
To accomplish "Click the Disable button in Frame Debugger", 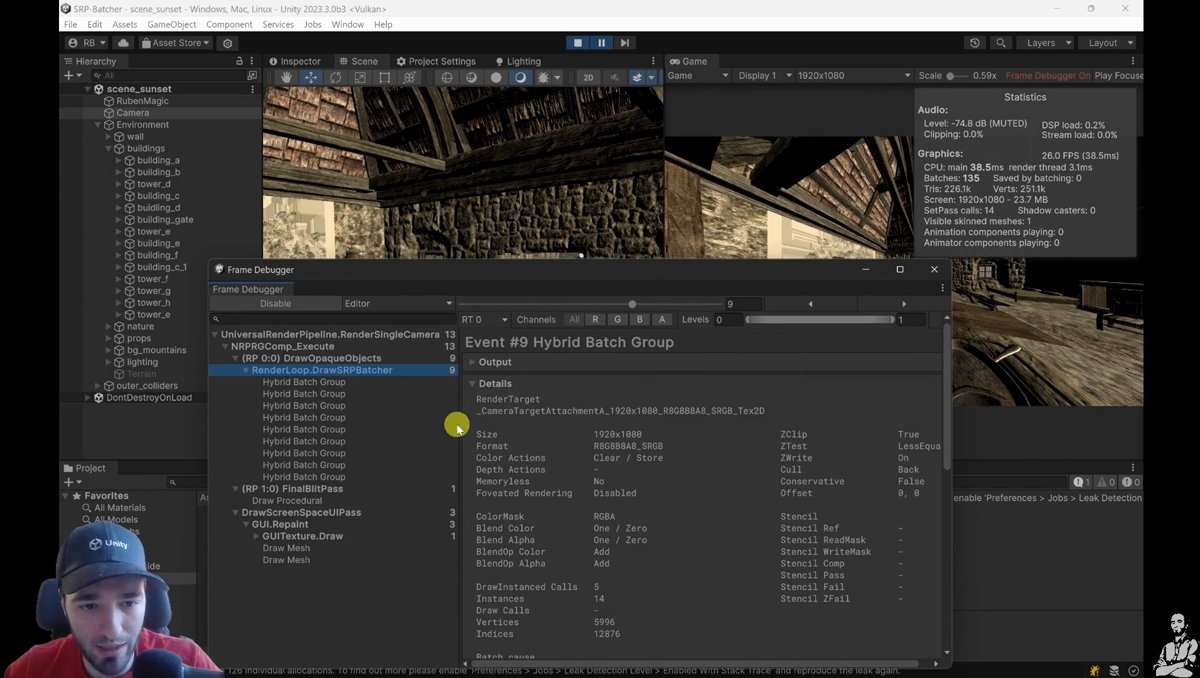I will 275,303.
